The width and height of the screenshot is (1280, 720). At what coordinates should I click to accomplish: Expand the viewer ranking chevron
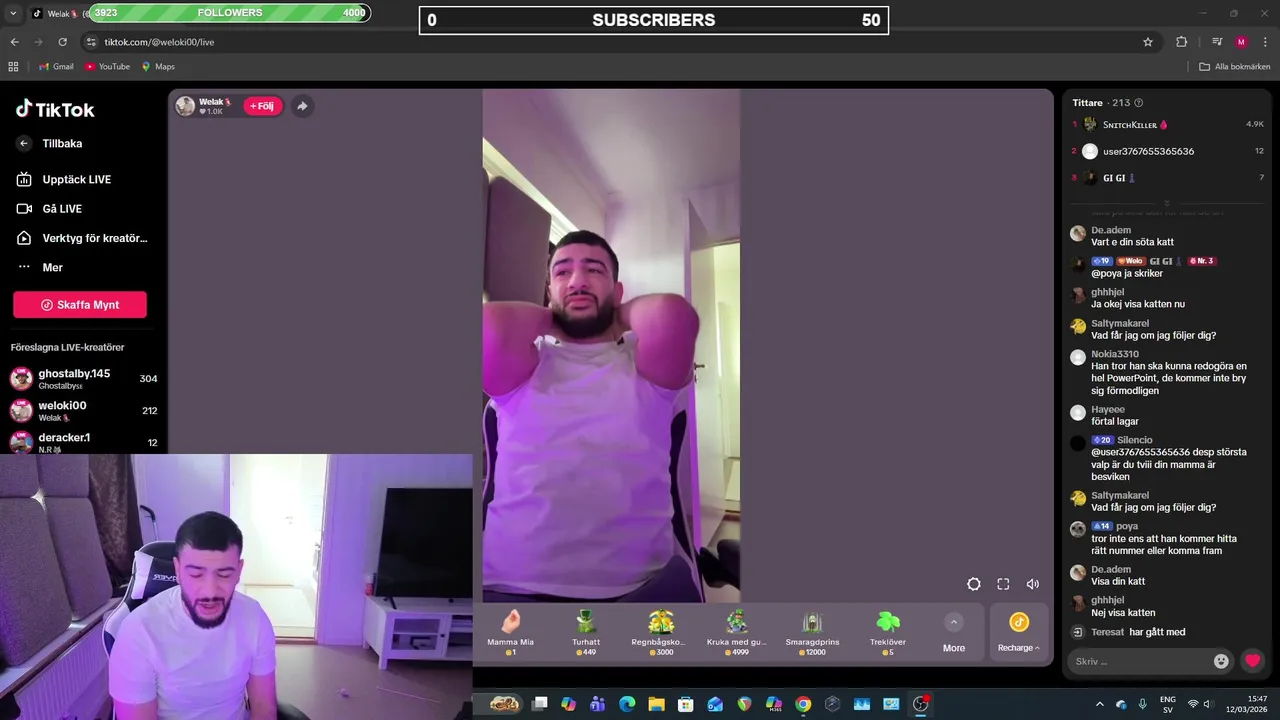pyautogui.click(x=1167, y=202)
